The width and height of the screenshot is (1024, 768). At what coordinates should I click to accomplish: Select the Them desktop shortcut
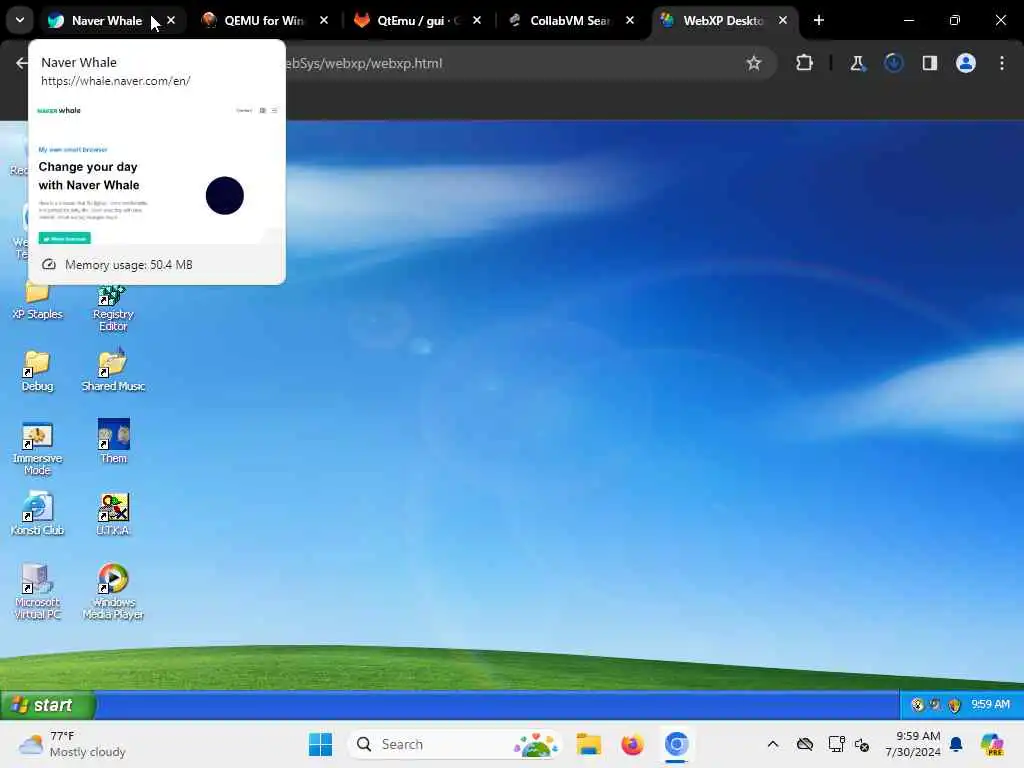pos(113,441)
